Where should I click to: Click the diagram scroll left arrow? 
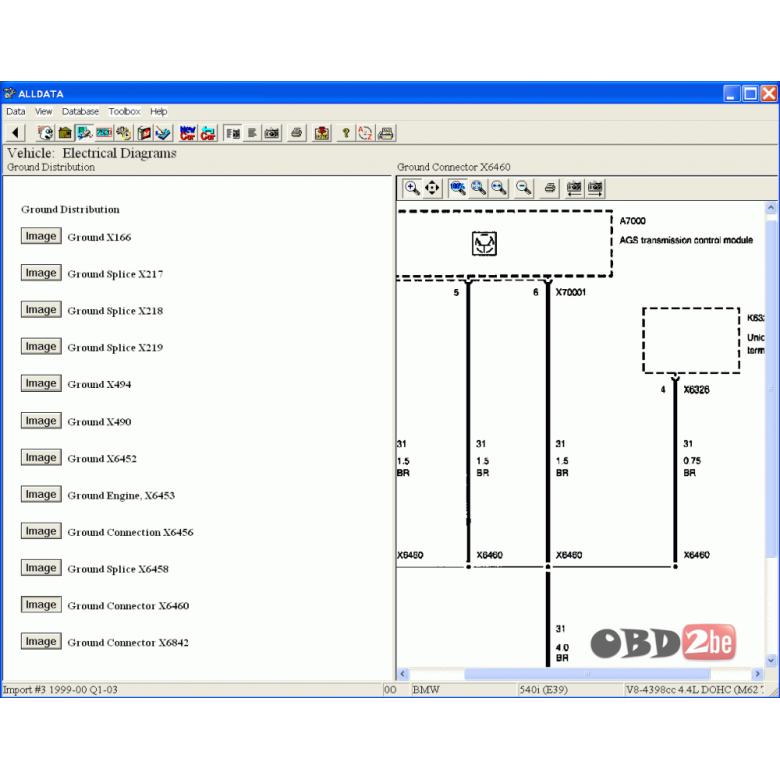point(403,674)
